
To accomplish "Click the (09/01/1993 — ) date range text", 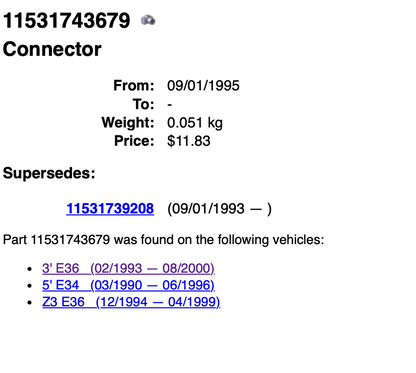I will (219, 209).
